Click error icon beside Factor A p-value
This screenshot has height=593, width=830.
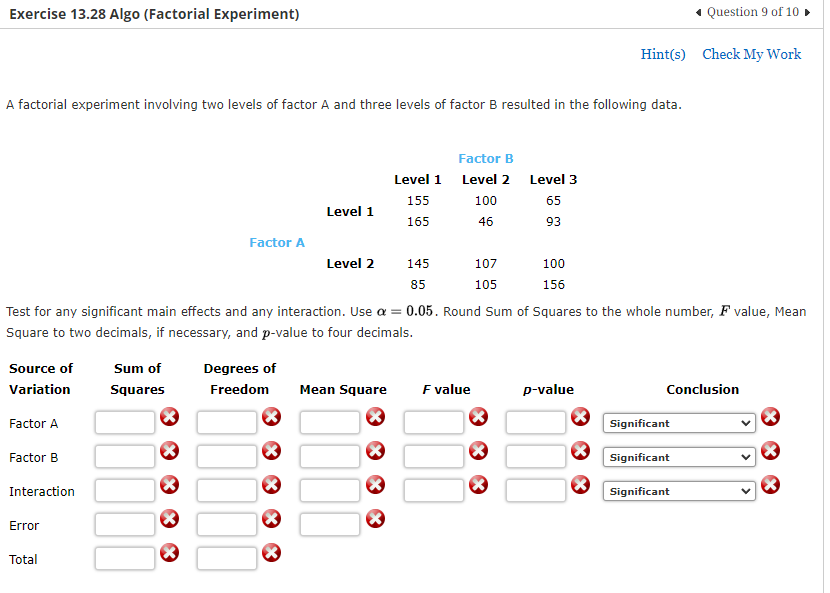click(581, 417)
